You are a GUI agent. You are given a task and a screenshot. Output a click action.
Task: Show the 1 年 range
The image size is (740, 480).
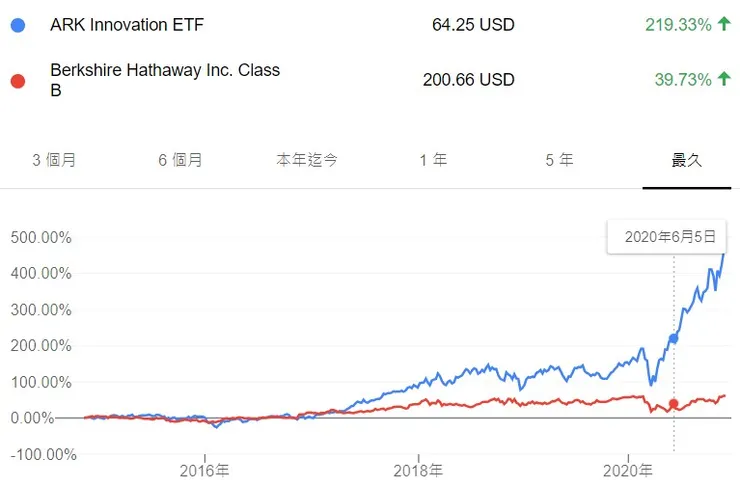pyautogui.click(x=433, y=160)
